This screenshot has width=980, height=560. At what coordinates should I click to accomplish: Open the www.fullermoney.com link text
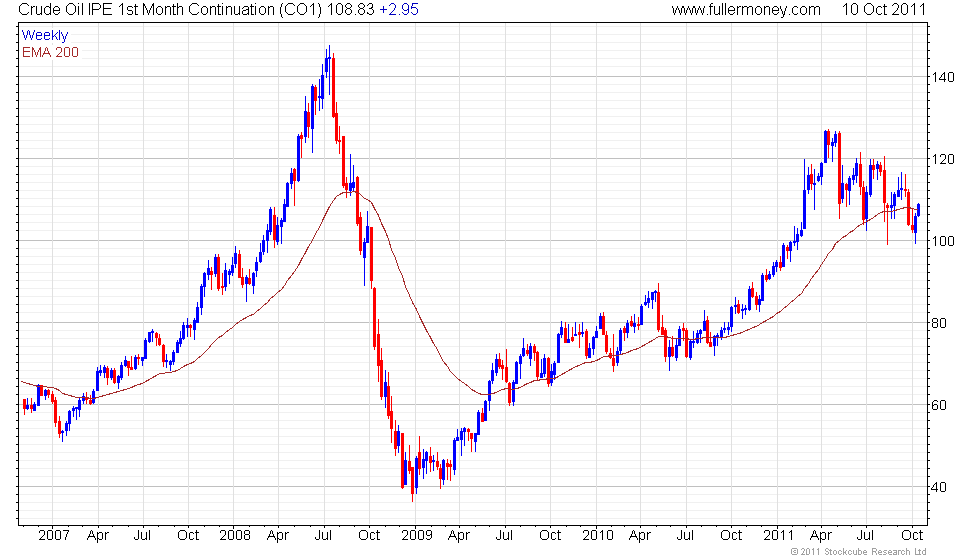click(x=746, y=9)
